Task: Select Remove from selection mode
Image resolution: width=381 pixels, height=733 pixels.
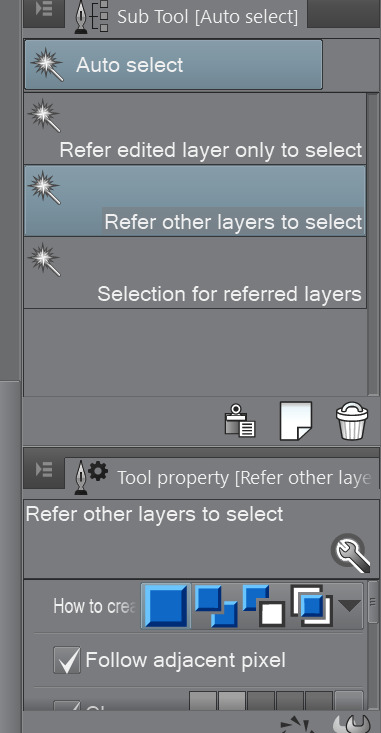Action: pyautogui.click(x=264, y=606)
